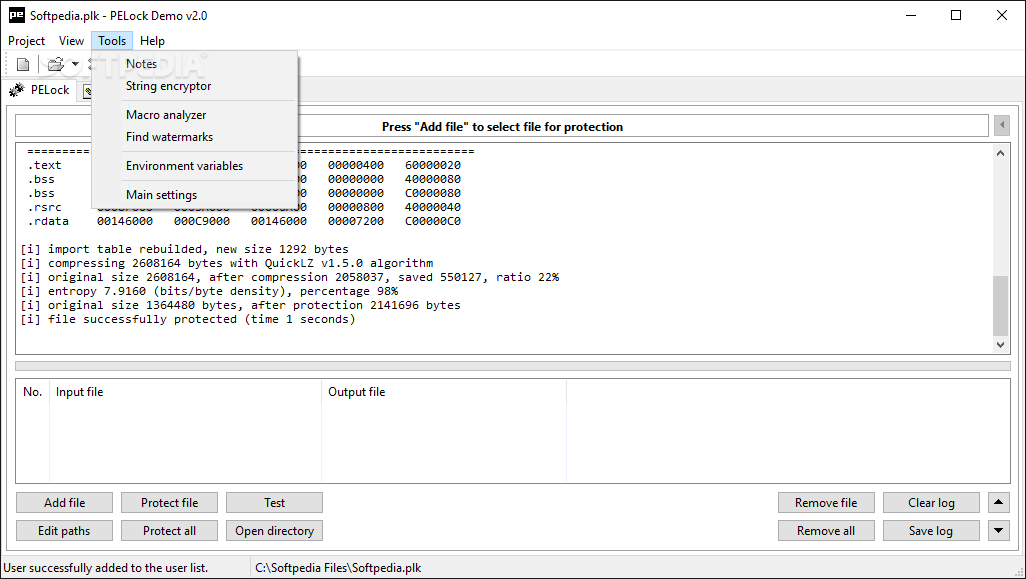Click the PE application icon in the title bar
Screen dimensions: 1026x579
click(x=16, y=15)
